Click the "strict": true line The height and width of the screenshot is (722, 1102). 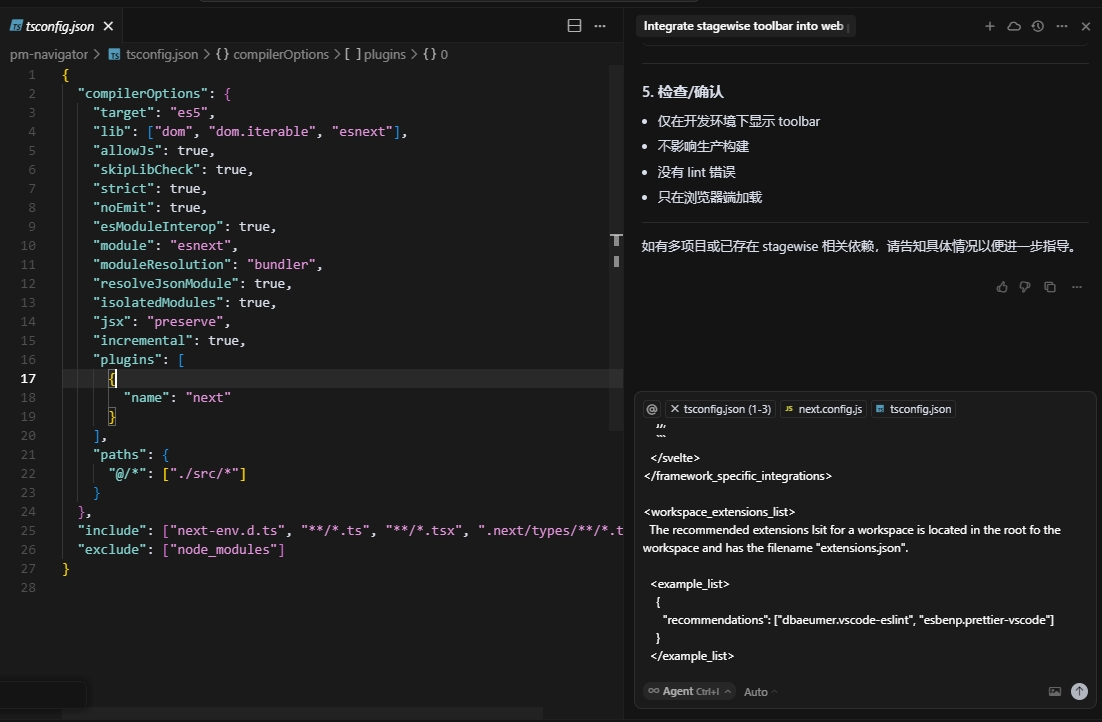tap(150, 188)
